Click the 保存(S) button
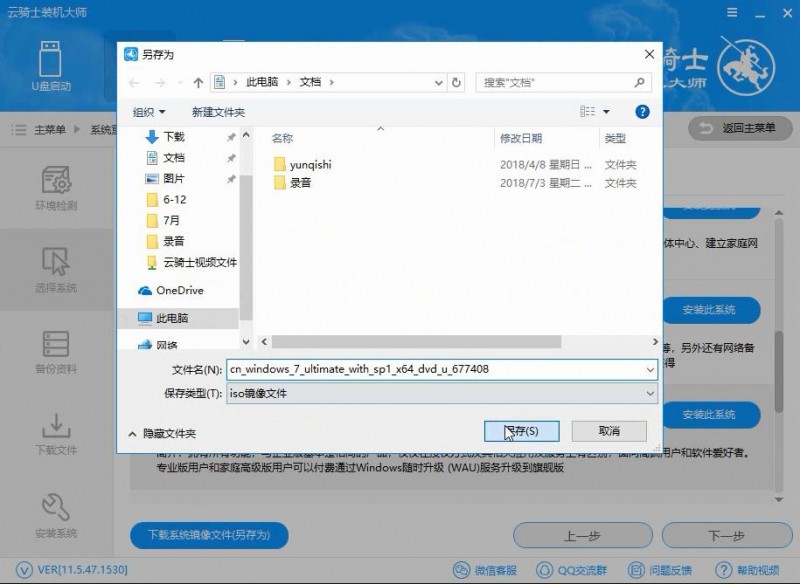This screenshot has height=584, width=800. [521, 431]
